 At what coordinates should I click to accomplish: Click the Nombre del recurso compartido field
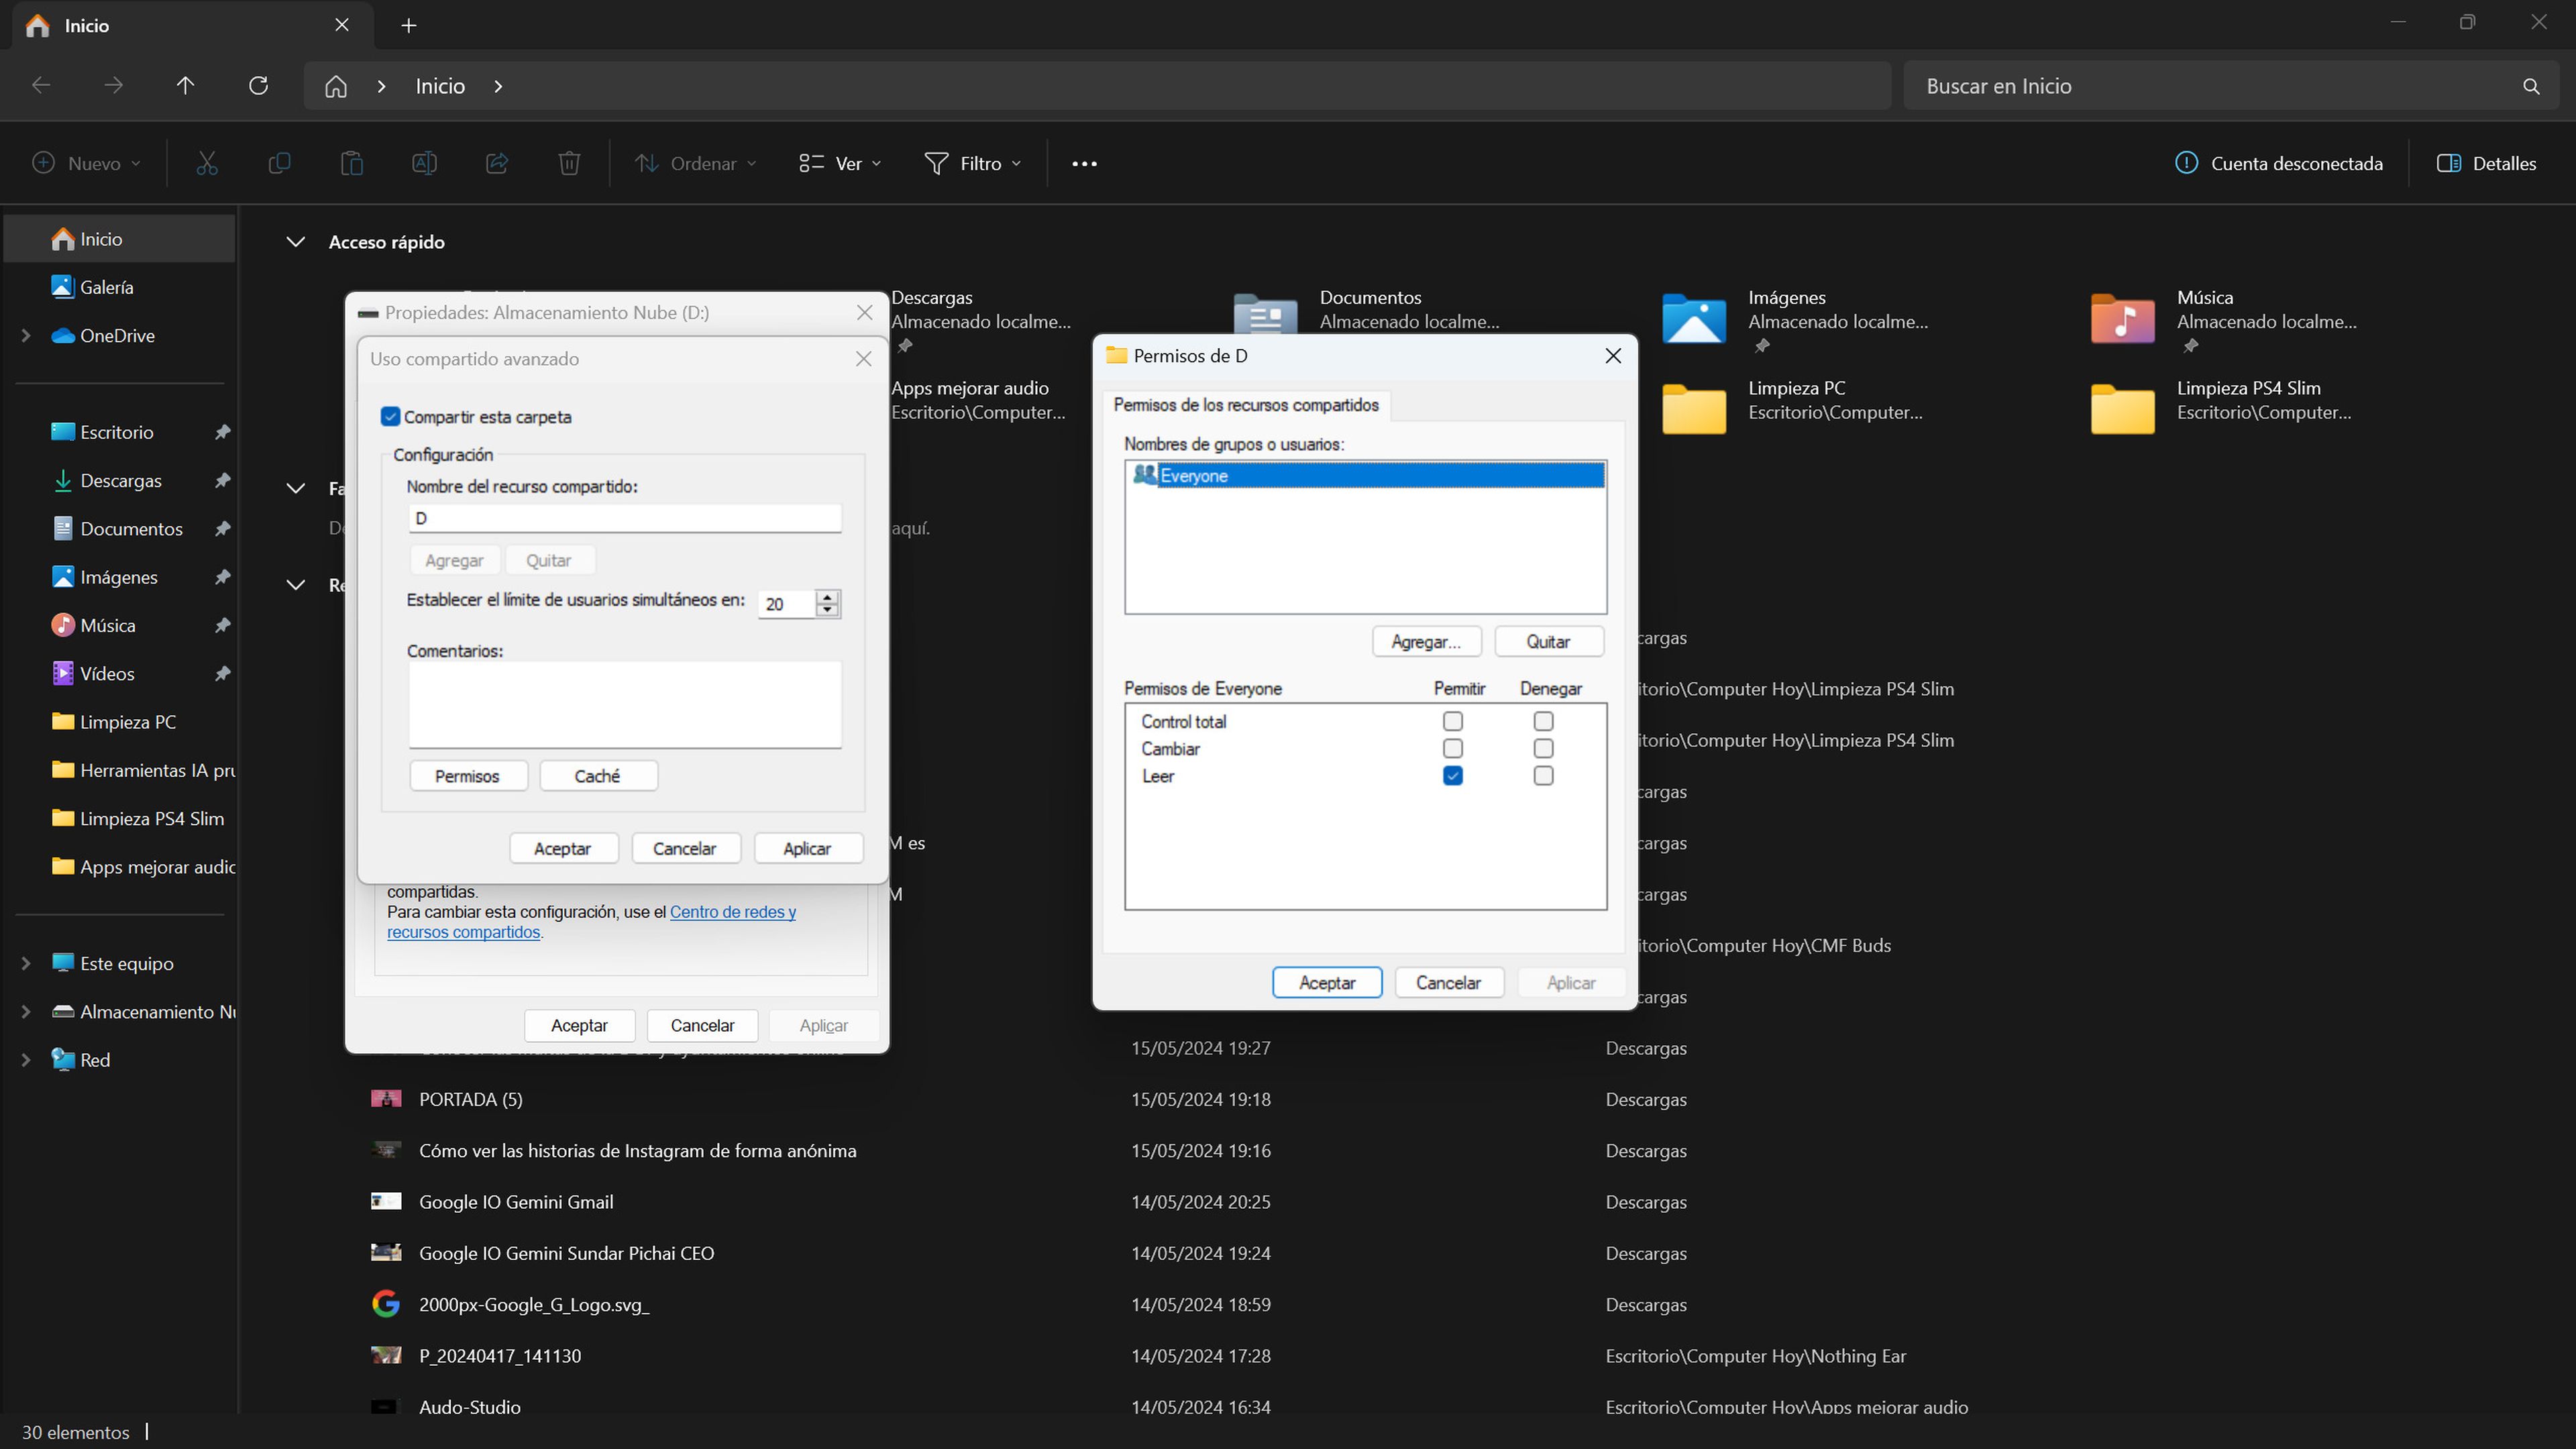coord(625,518)
